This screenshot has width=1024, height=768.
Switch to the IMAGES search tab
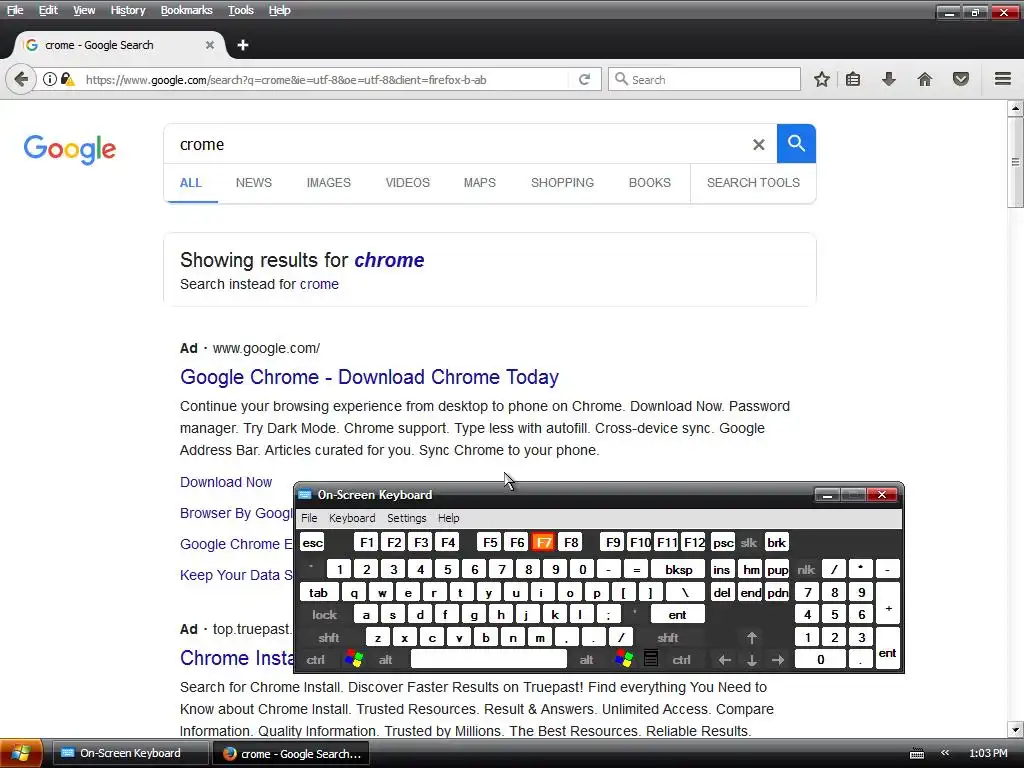[328, 183]
